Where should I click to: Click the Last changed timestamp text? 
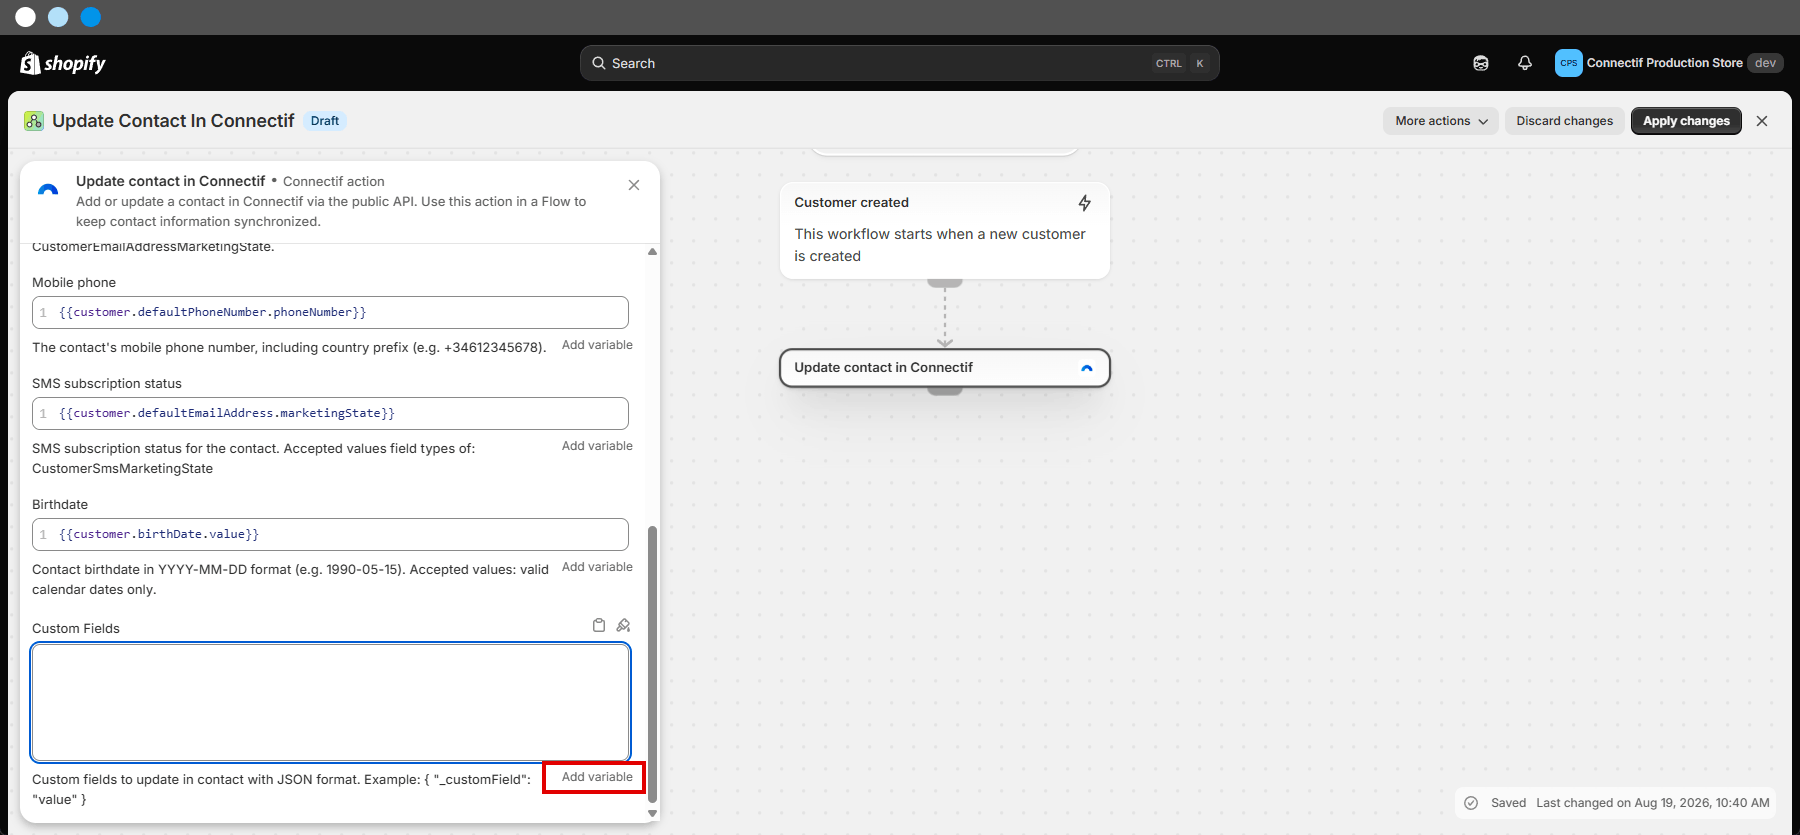pos(1653,803)
